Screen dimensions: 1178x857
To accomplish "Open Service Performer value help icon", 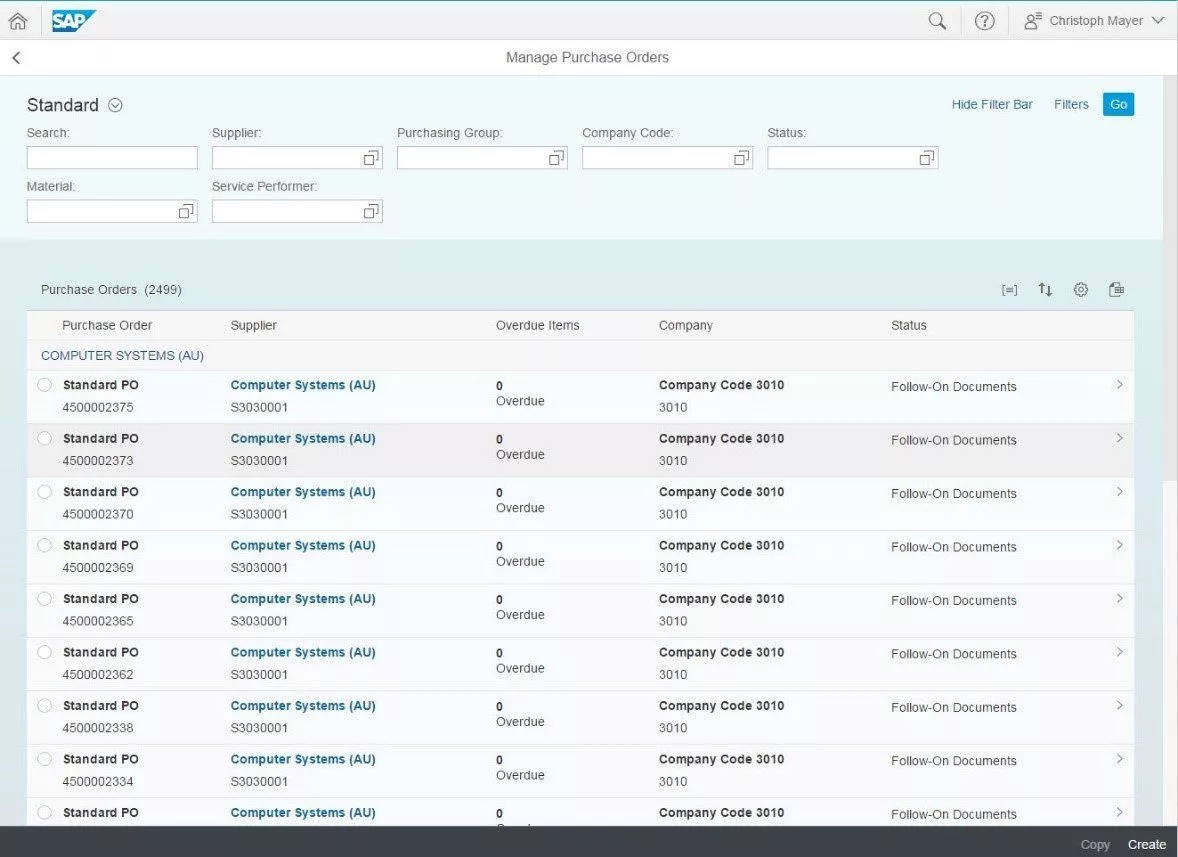I will click(x=371, y=211).
